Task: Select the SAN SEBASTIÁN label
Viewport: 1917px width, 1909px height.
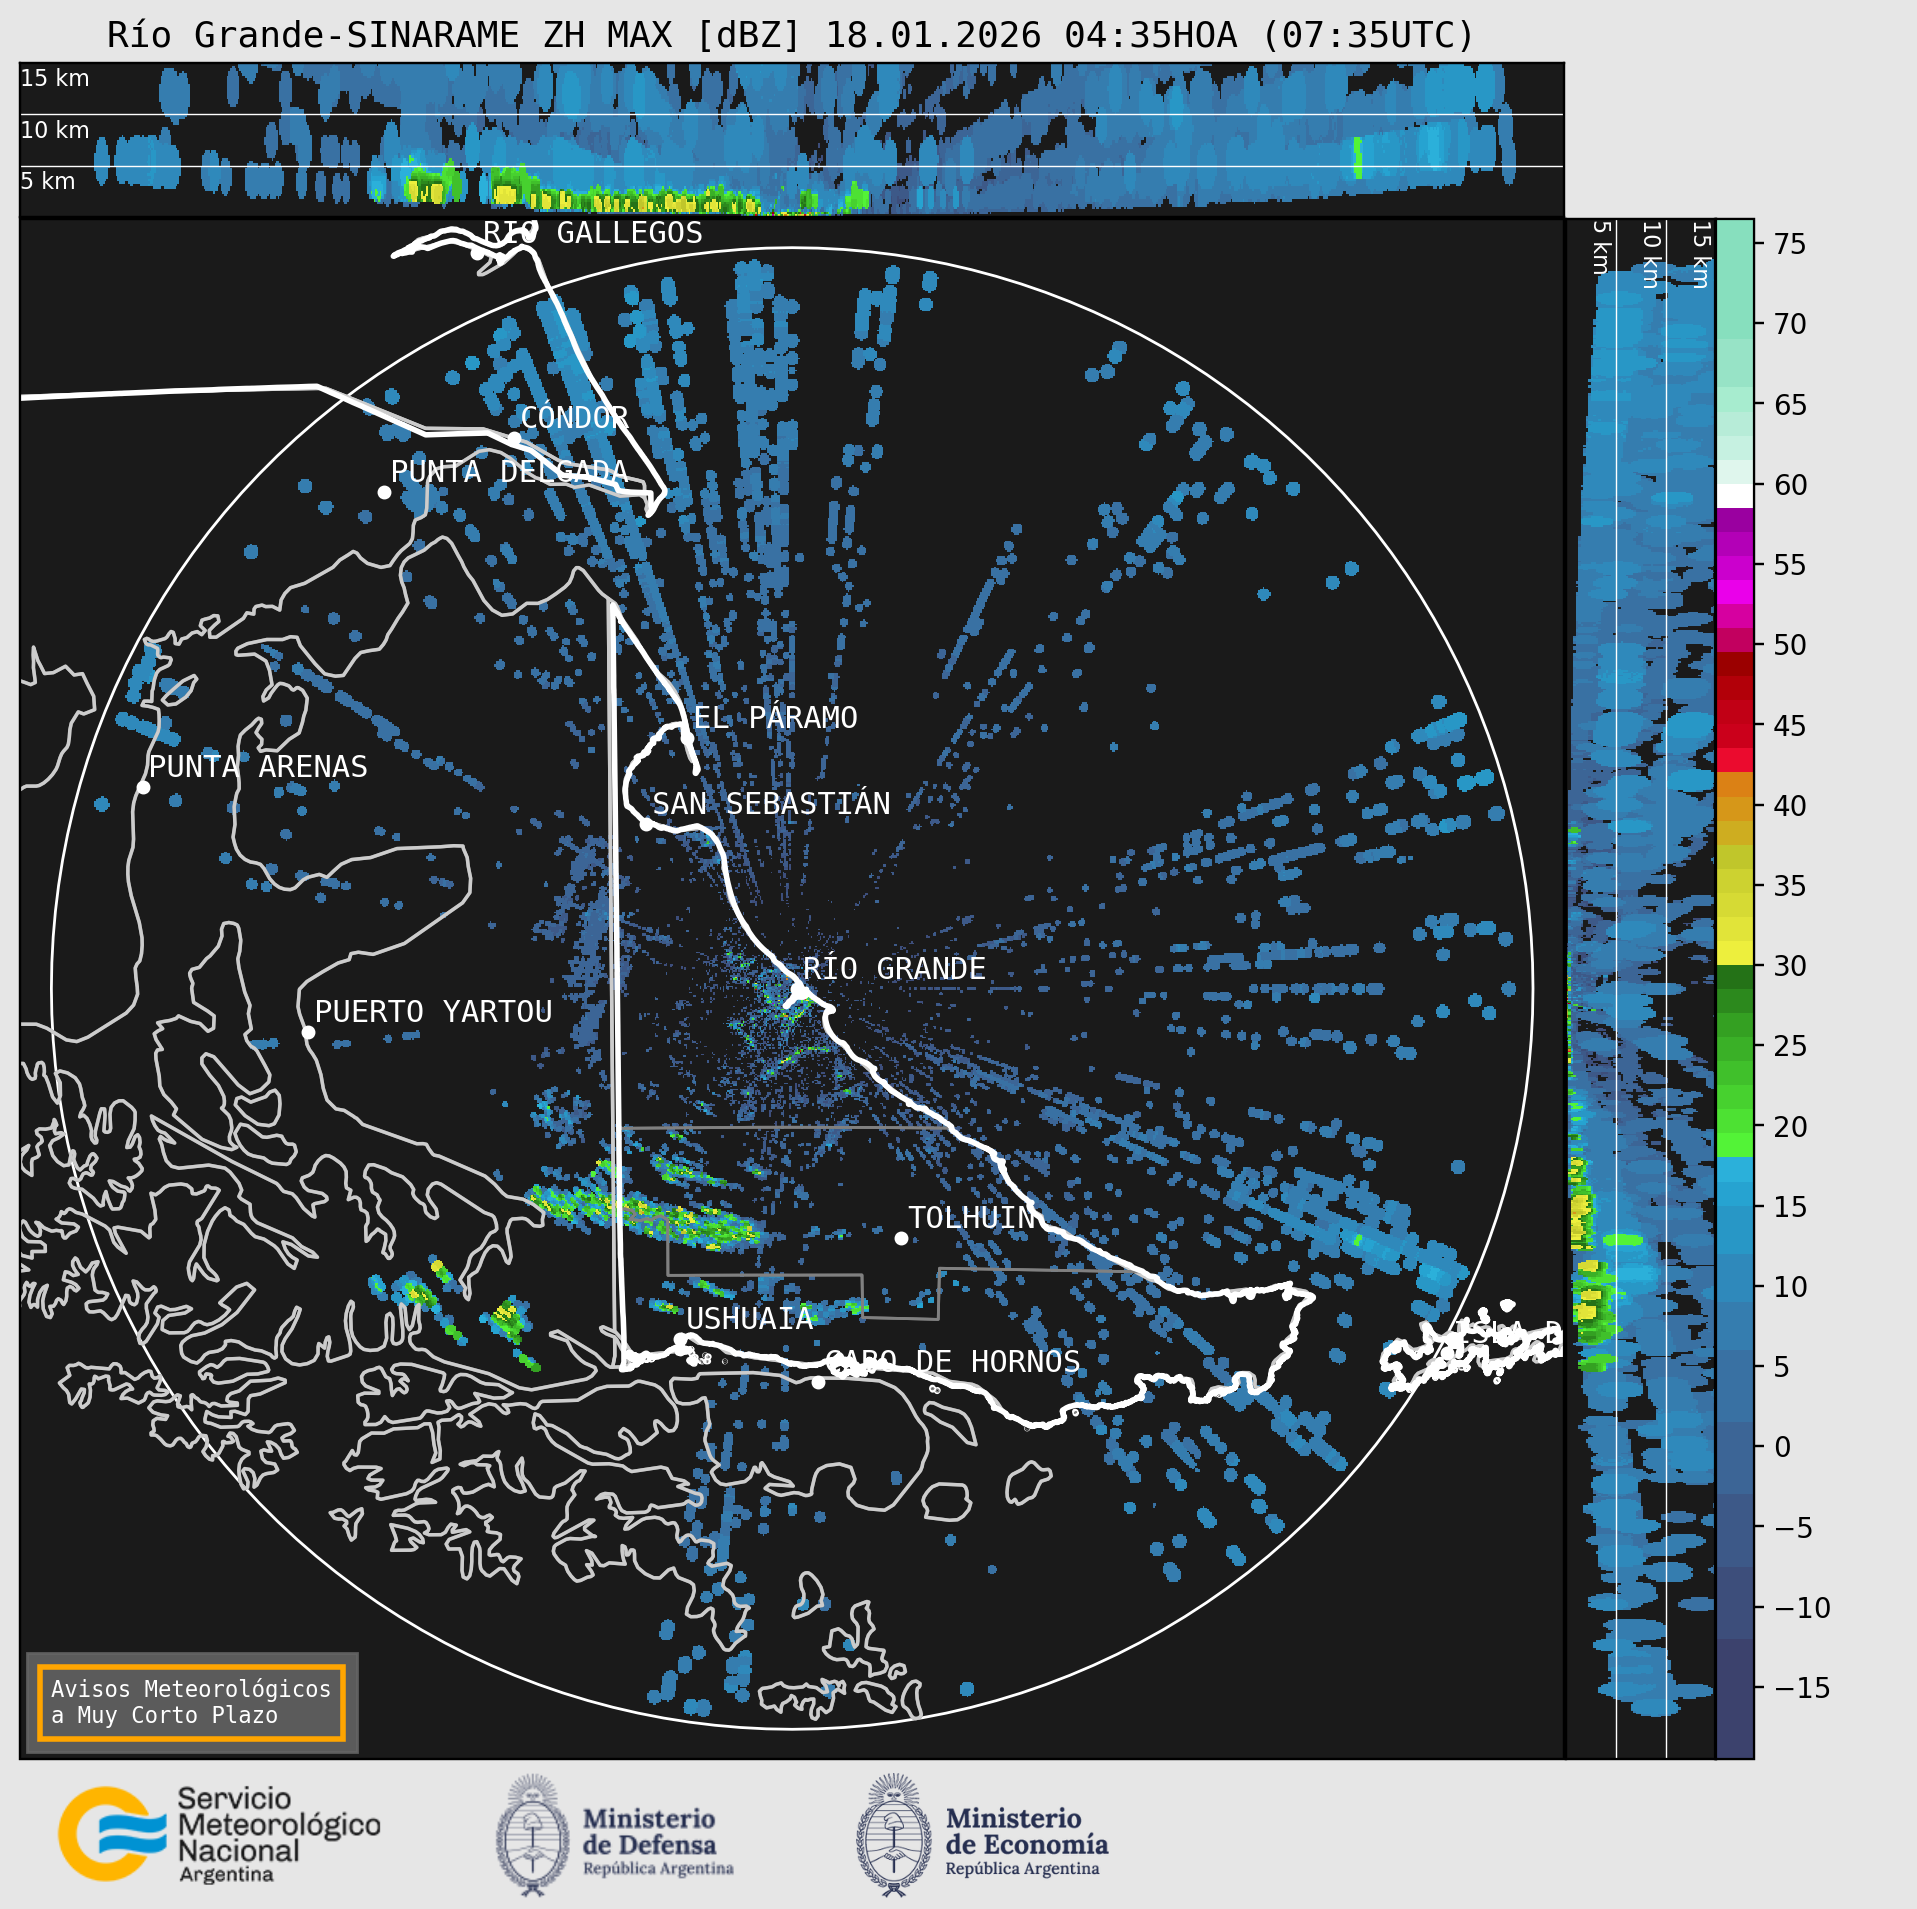Action: pos(771,804)
